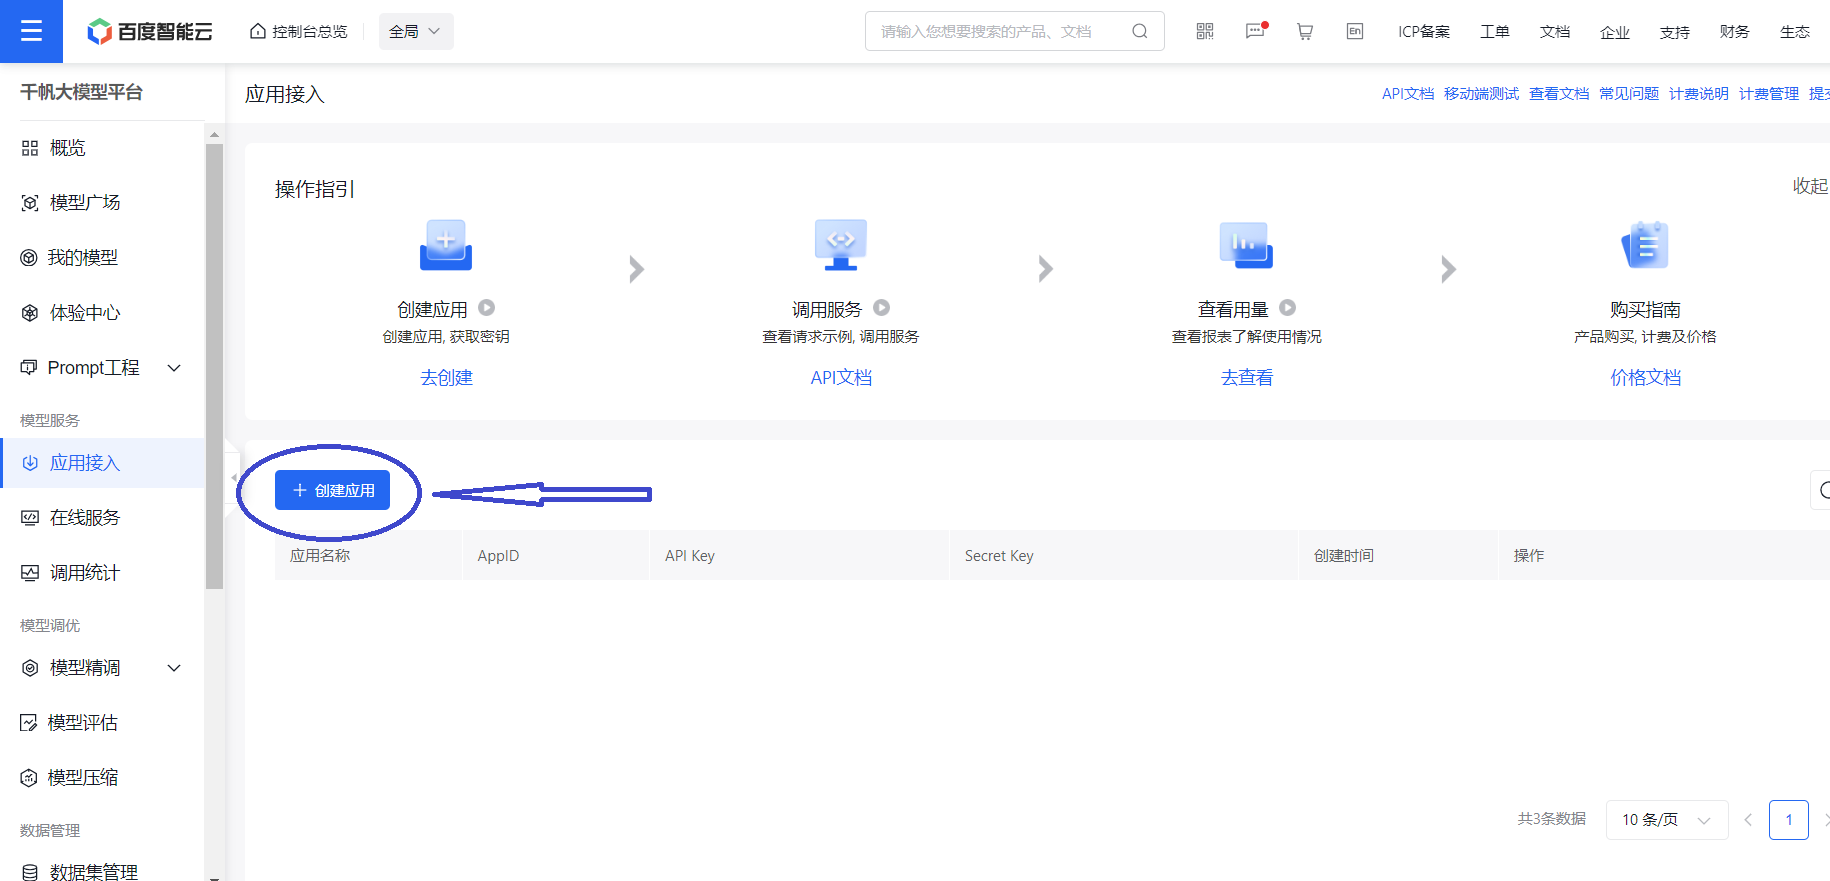1830x881 pixels.
Task: Collapse the guide with 收起
Action: pos(1810,186)
